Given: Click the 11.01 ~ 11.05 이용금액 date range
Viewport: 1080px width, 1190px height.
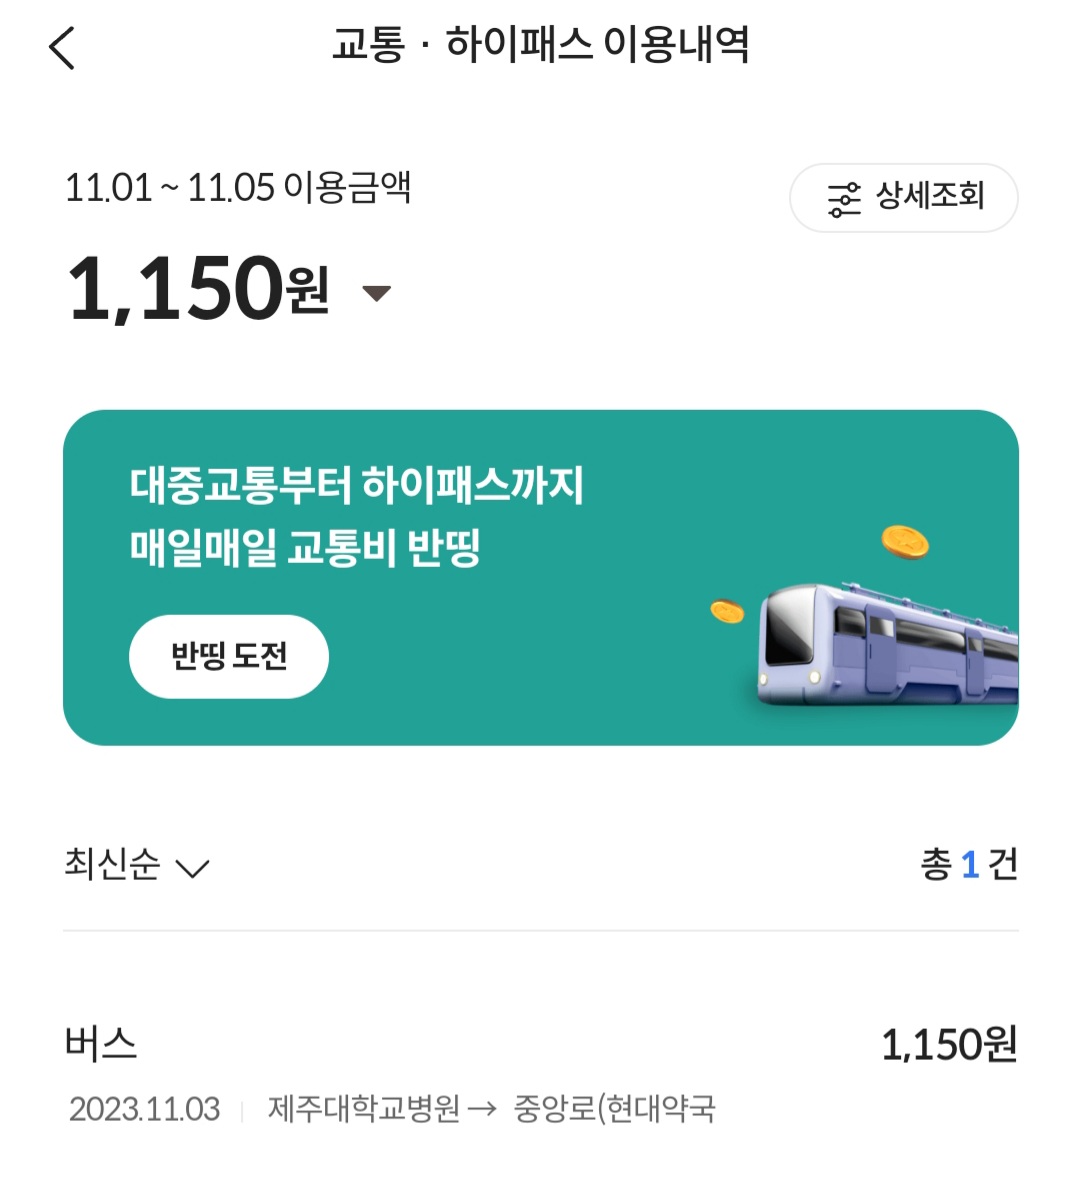Looking at the screenshot, I should click(237, 188).
